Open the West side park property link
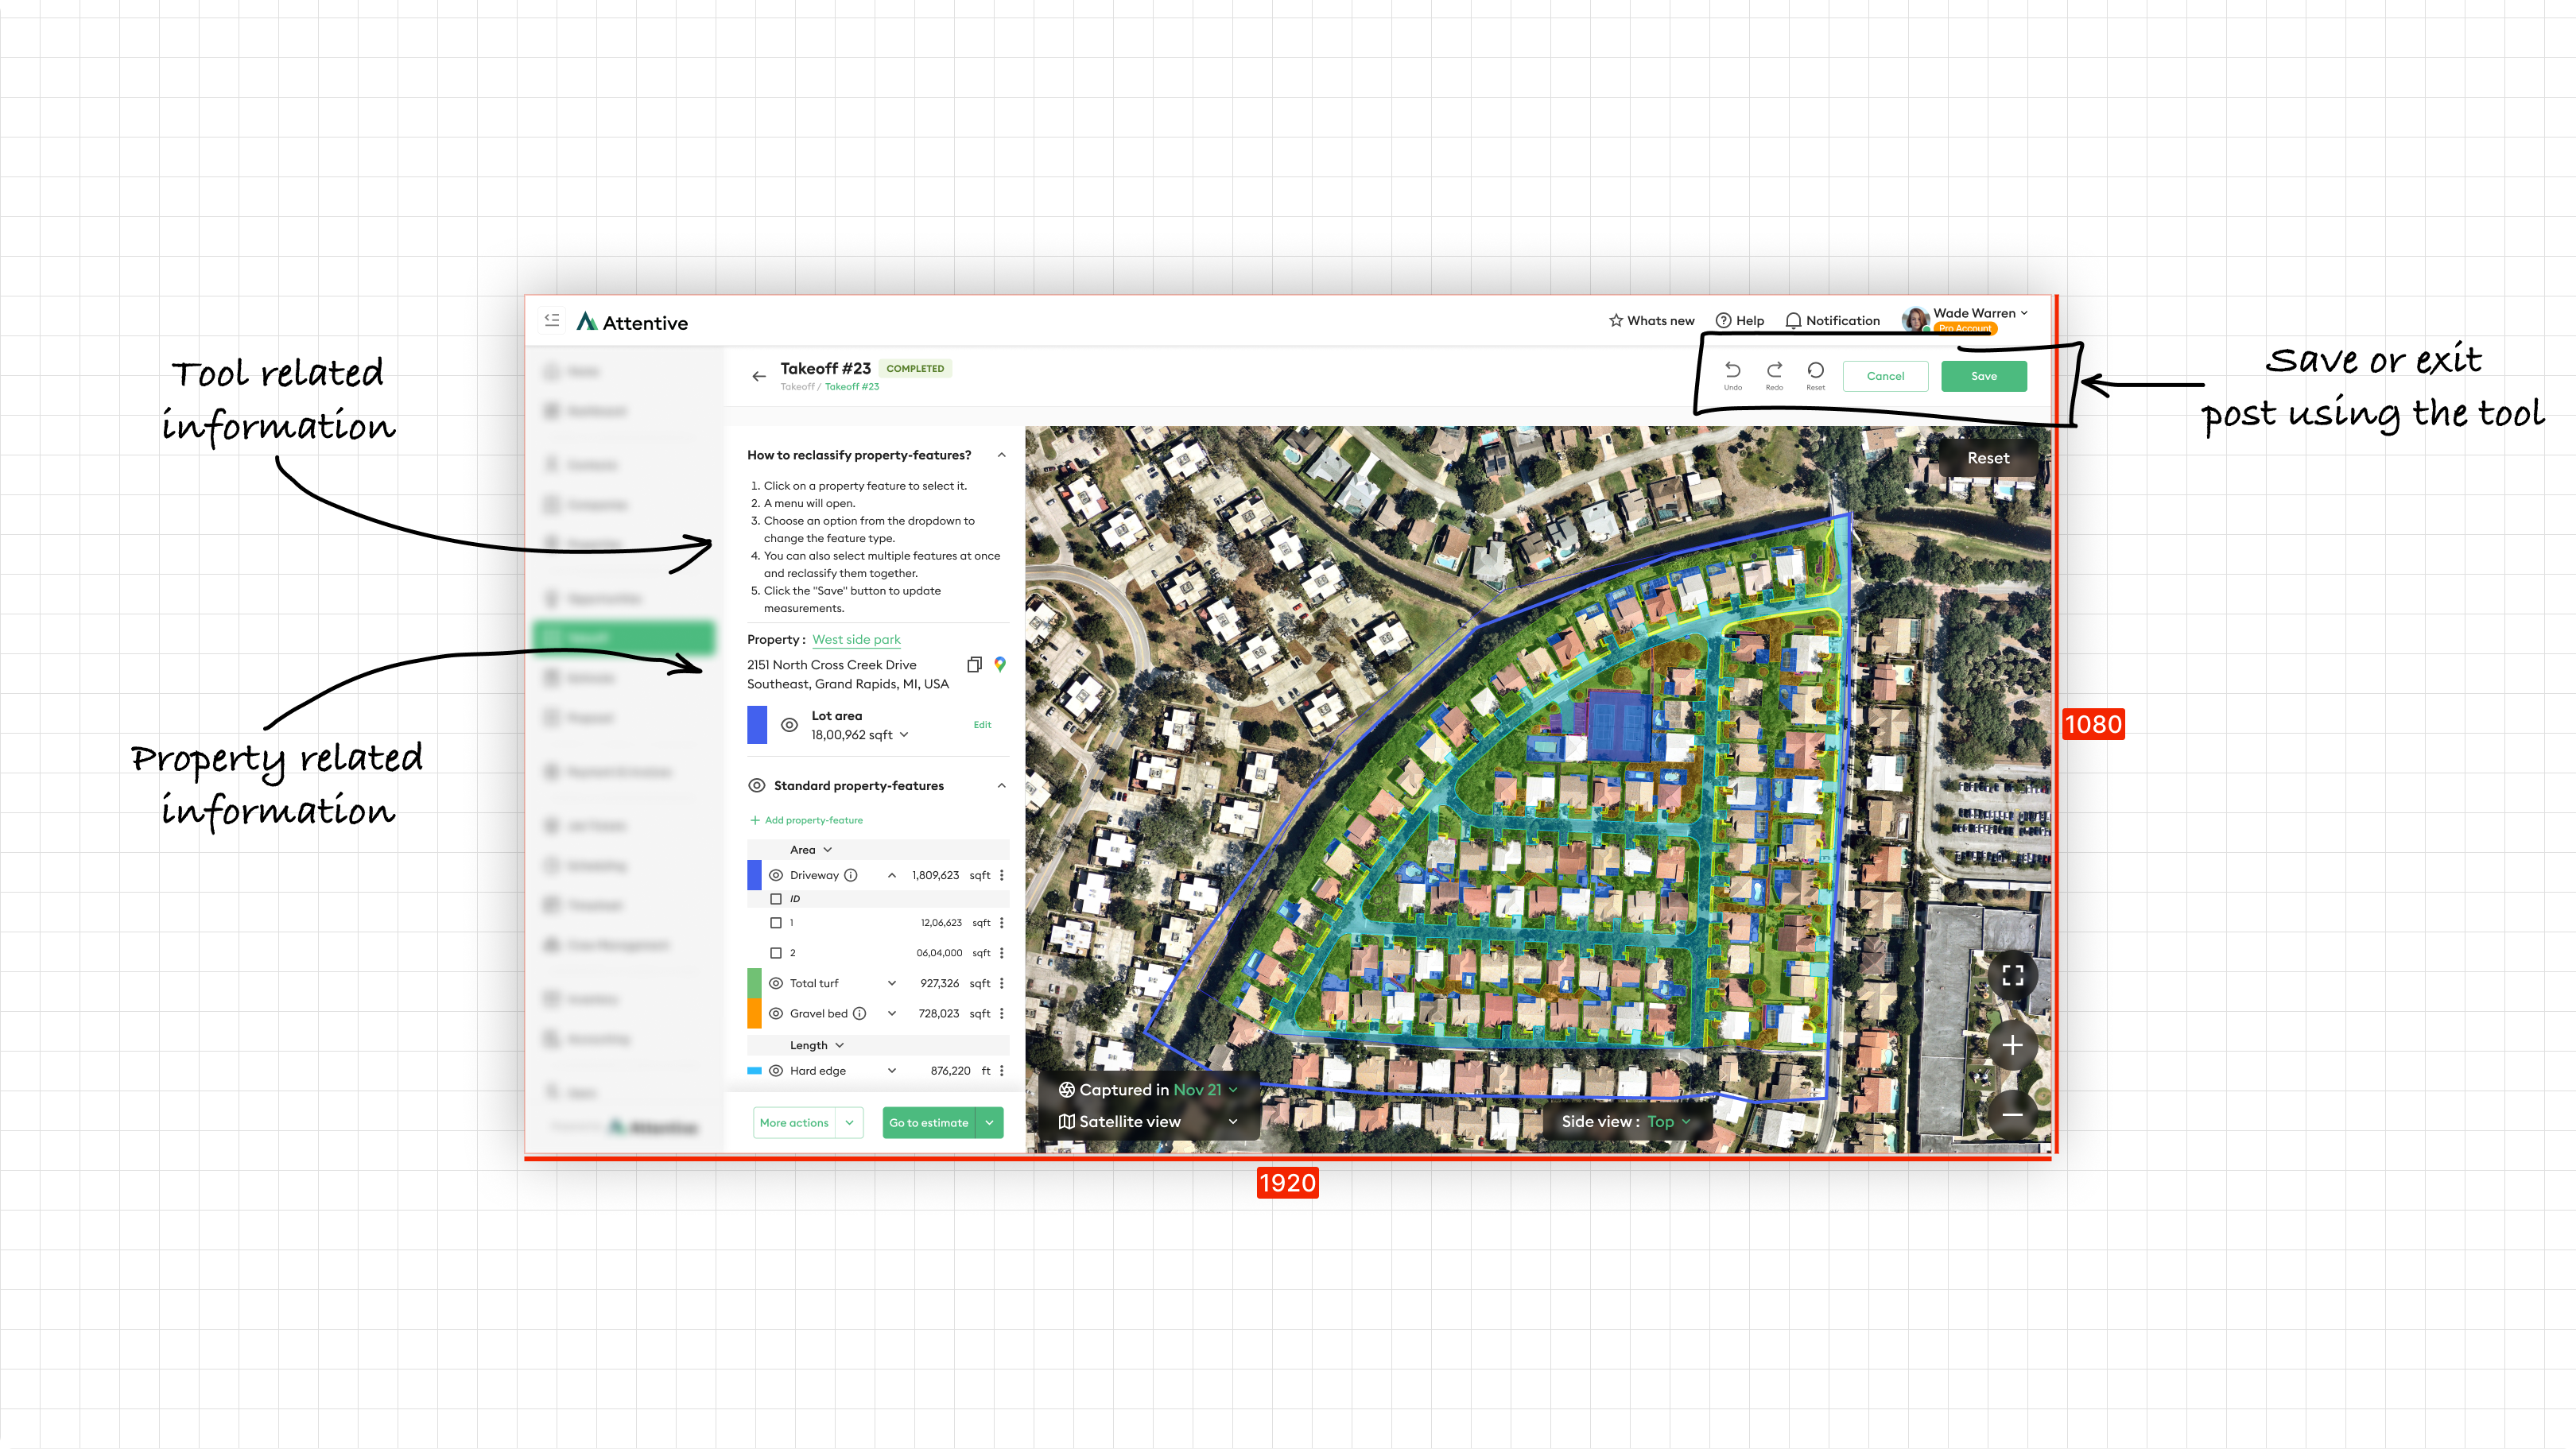This screenshot has height=1449, width=2576. pyautogui.click(x=856, y=639)
